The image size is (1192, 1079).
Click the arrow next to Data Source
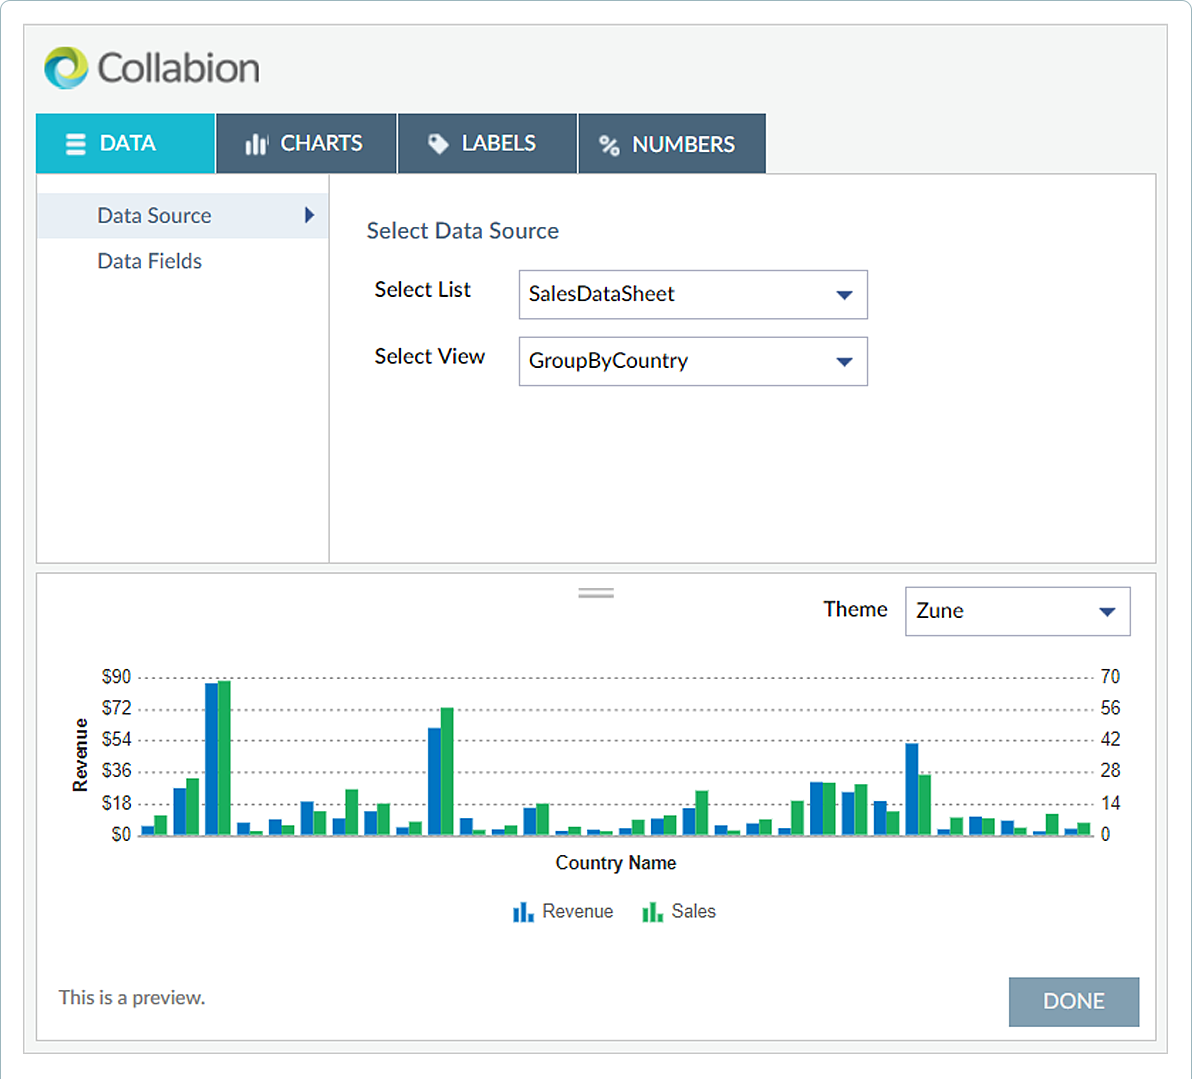(x=309, y=215)
